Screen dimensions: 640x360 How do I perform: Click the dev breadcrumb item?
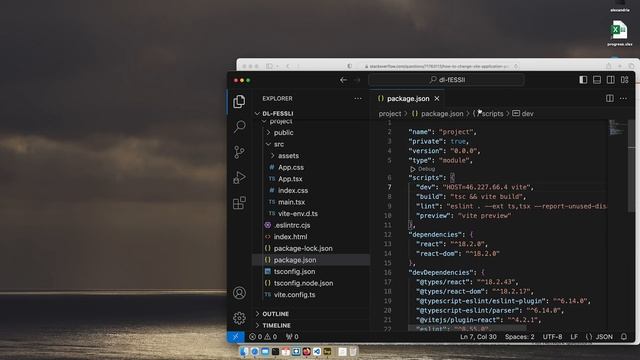click(523, 113)
